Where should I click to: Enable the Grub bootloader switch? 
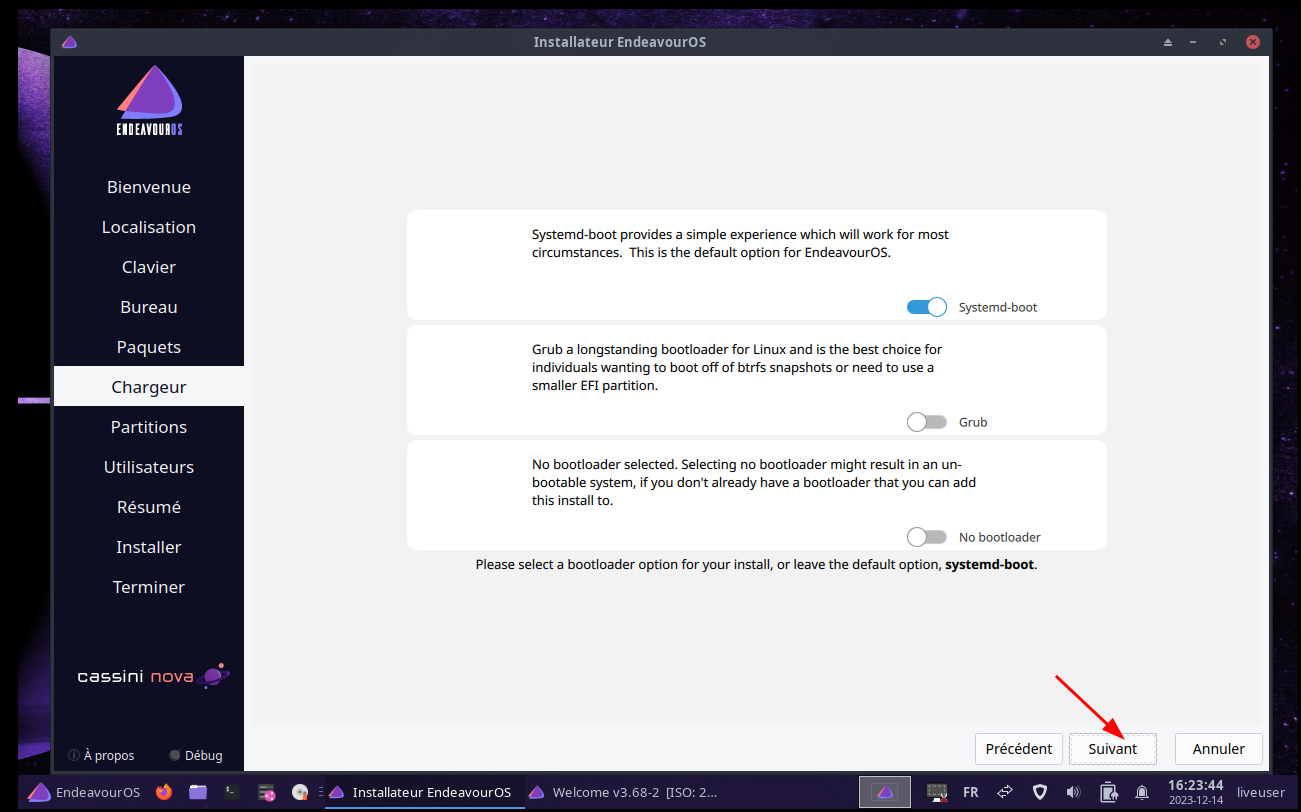coord(926,423)
